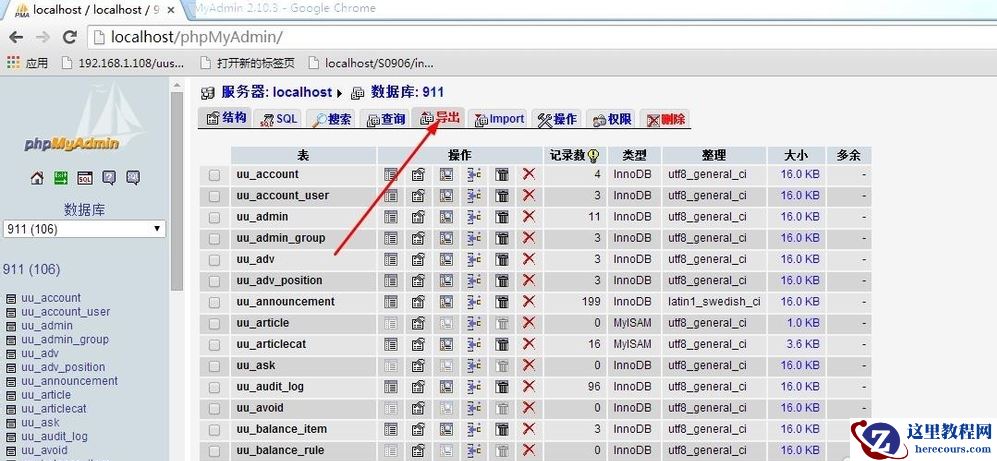Open the 打开新的标签页 bookmark
Screen dimensions: 997x461
tap(248, 63)
